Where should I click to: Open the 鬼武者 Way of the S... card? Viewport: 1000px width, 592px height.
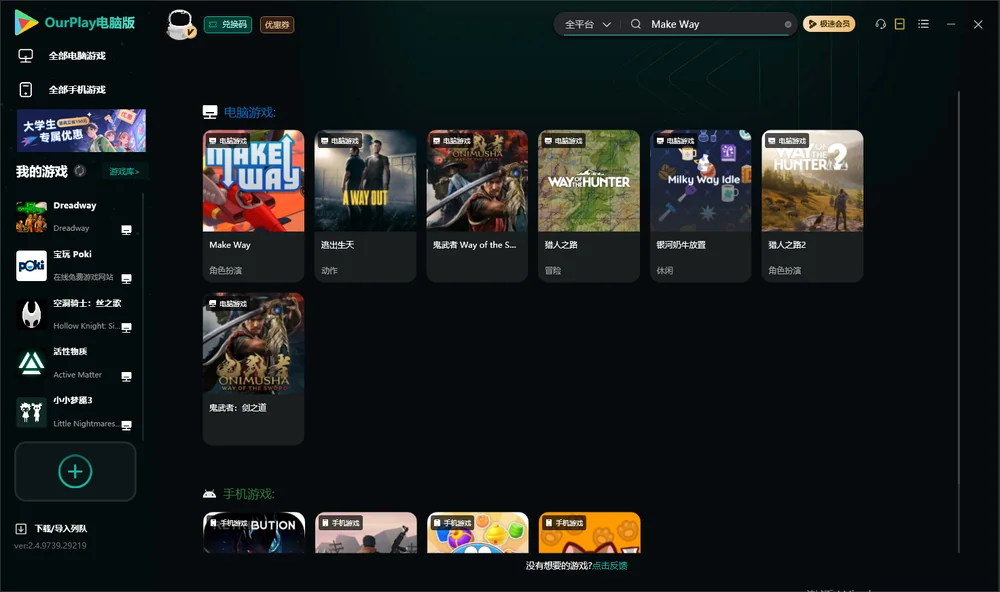pyautogui.click(x=477, y=205)
